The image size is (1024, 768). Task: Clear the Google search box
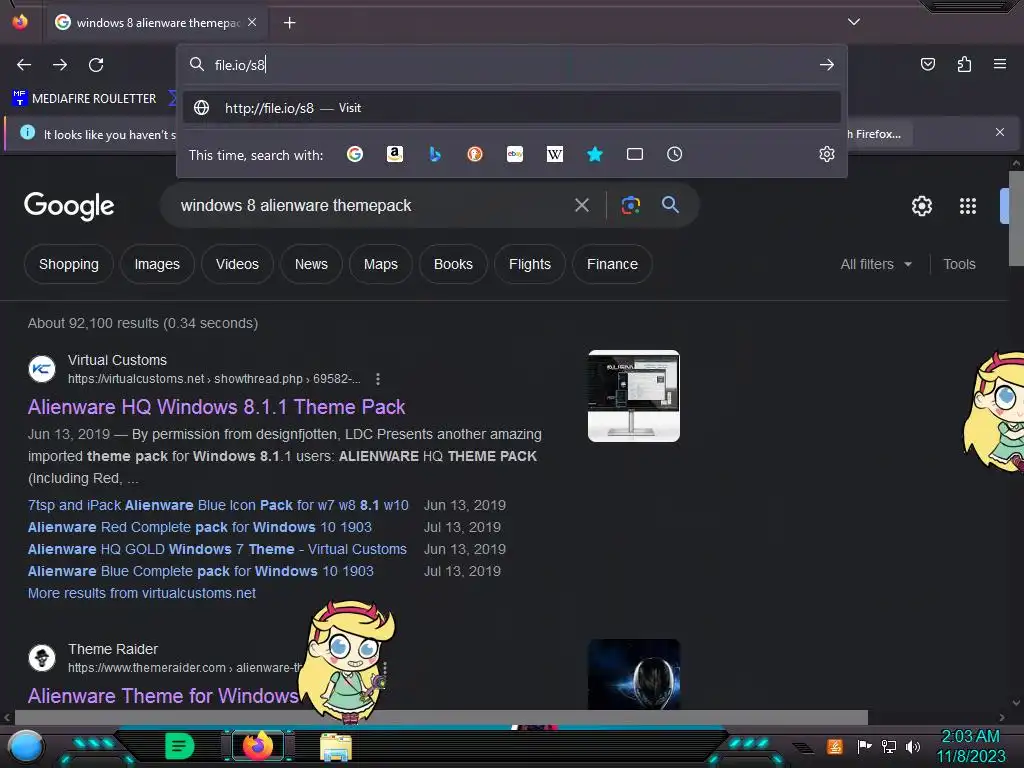pos(582,206)
